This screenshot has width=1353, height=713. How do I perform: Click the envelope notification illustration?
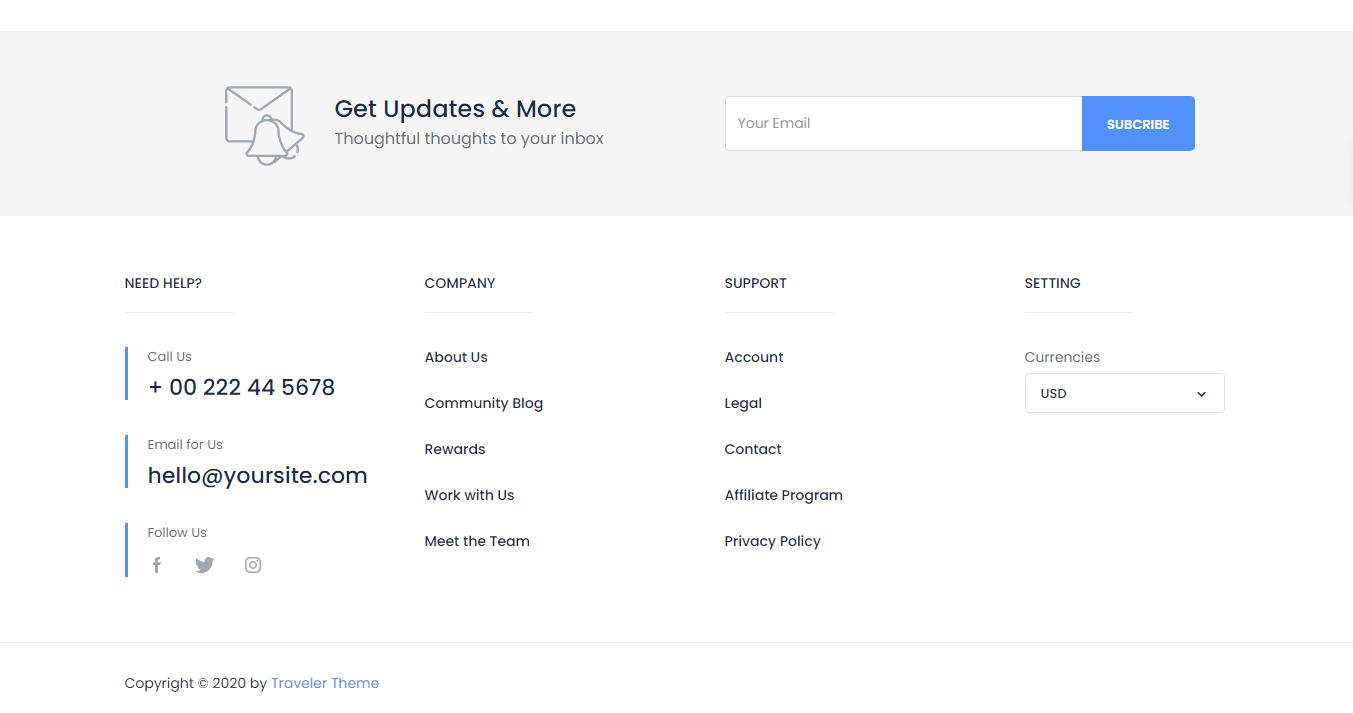[x=264, y=124]
